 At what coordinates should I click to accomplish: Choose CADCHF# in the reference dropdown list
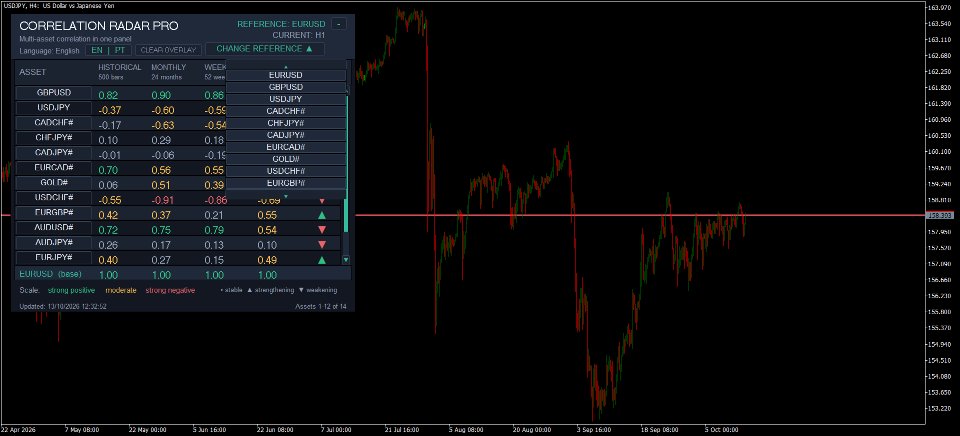(286, 111)
